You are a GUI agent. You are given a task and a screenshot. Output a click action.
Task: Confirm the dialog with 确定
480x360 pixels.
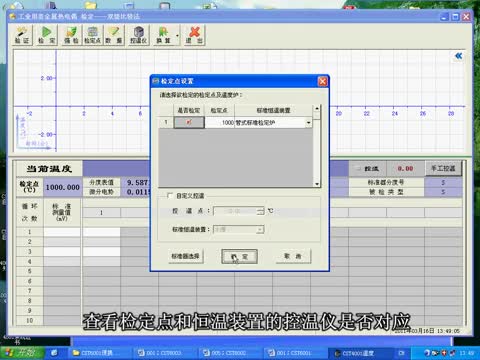tap(239, 256)
